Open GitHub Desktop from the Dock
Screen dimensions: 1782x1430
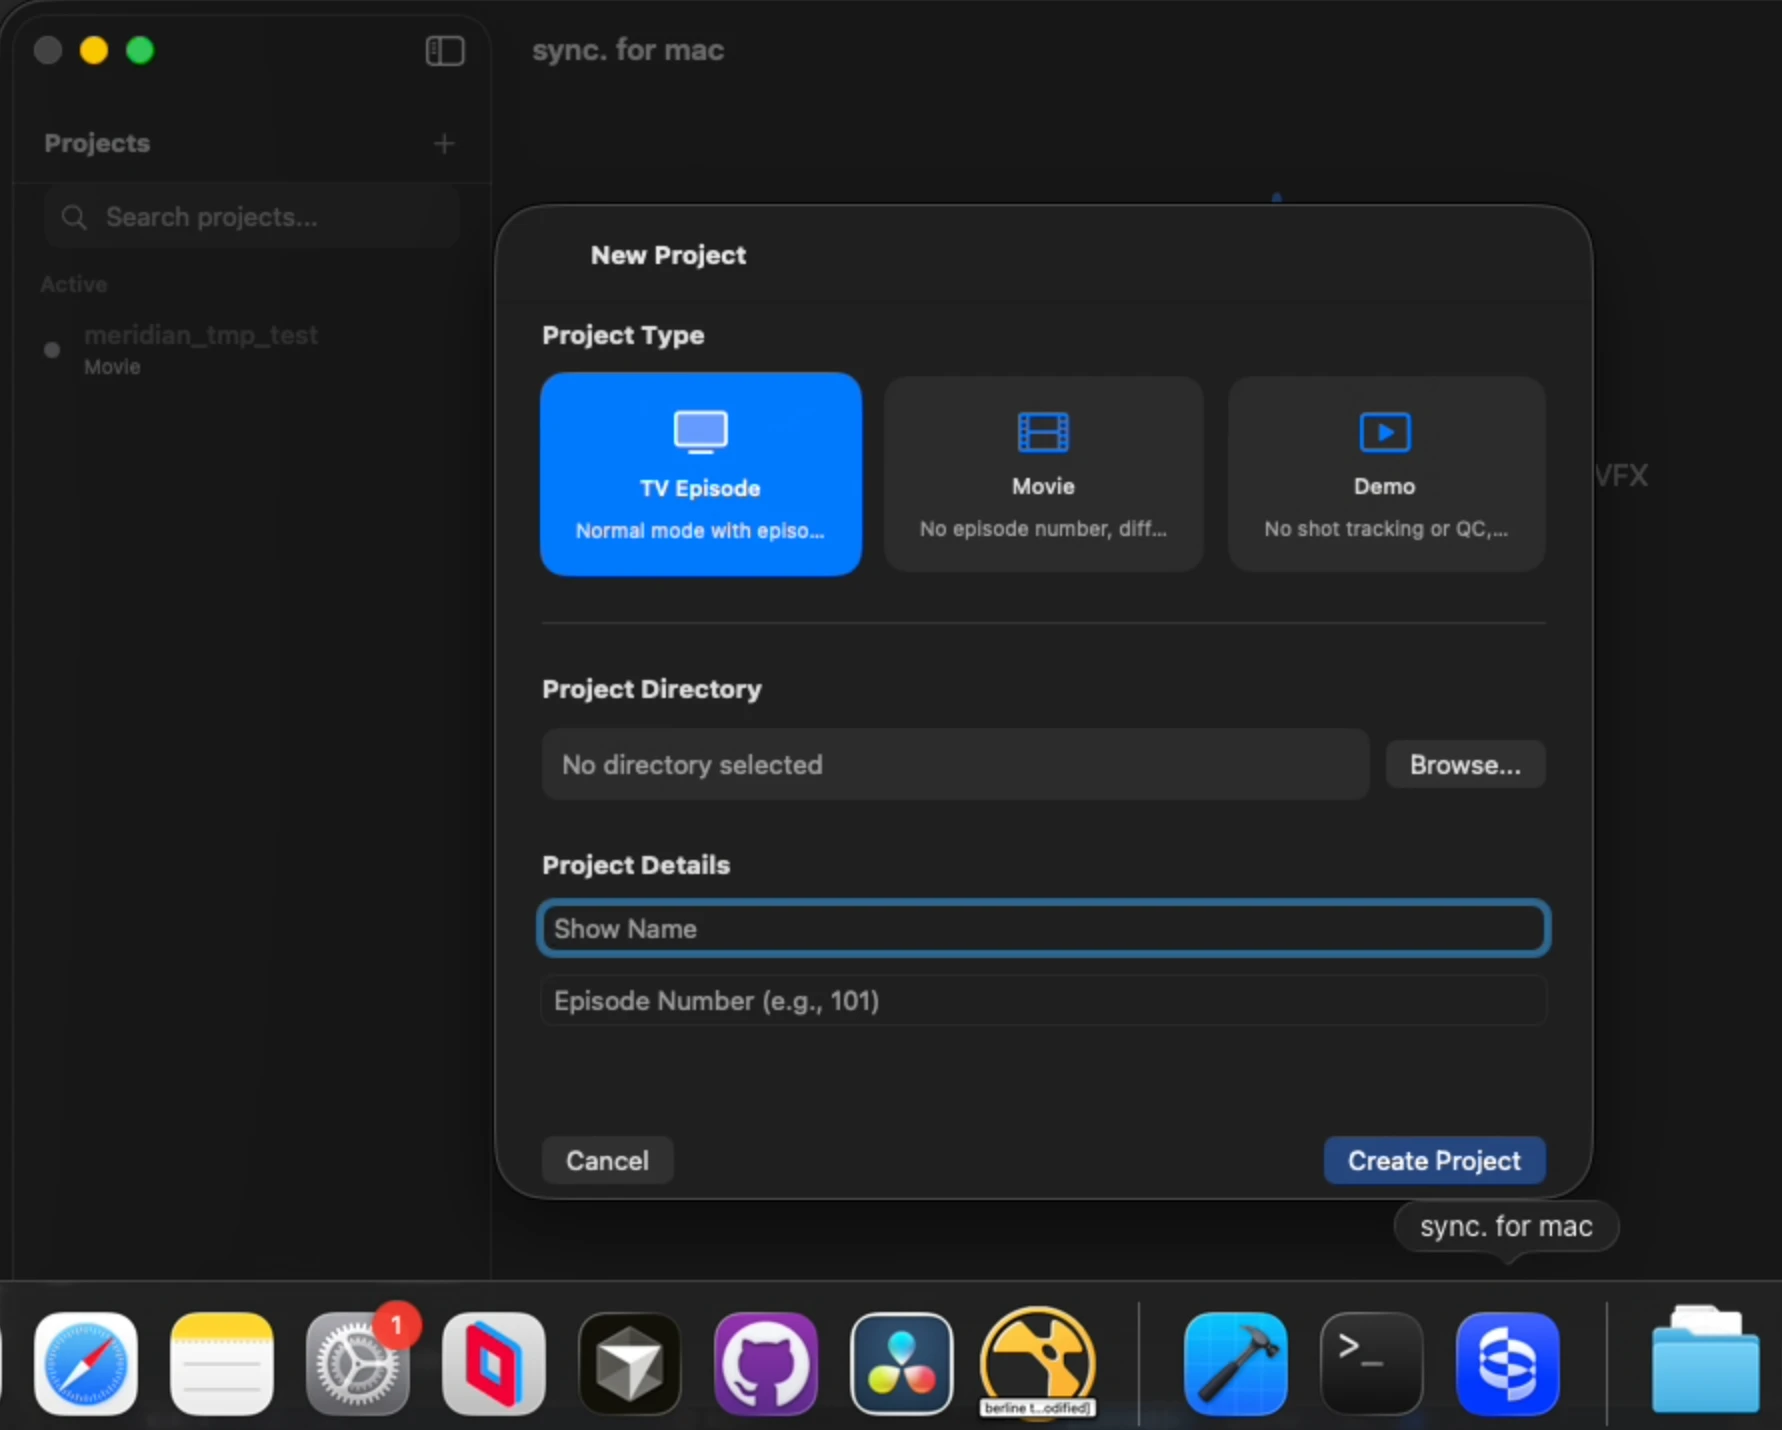(766, 1363)
